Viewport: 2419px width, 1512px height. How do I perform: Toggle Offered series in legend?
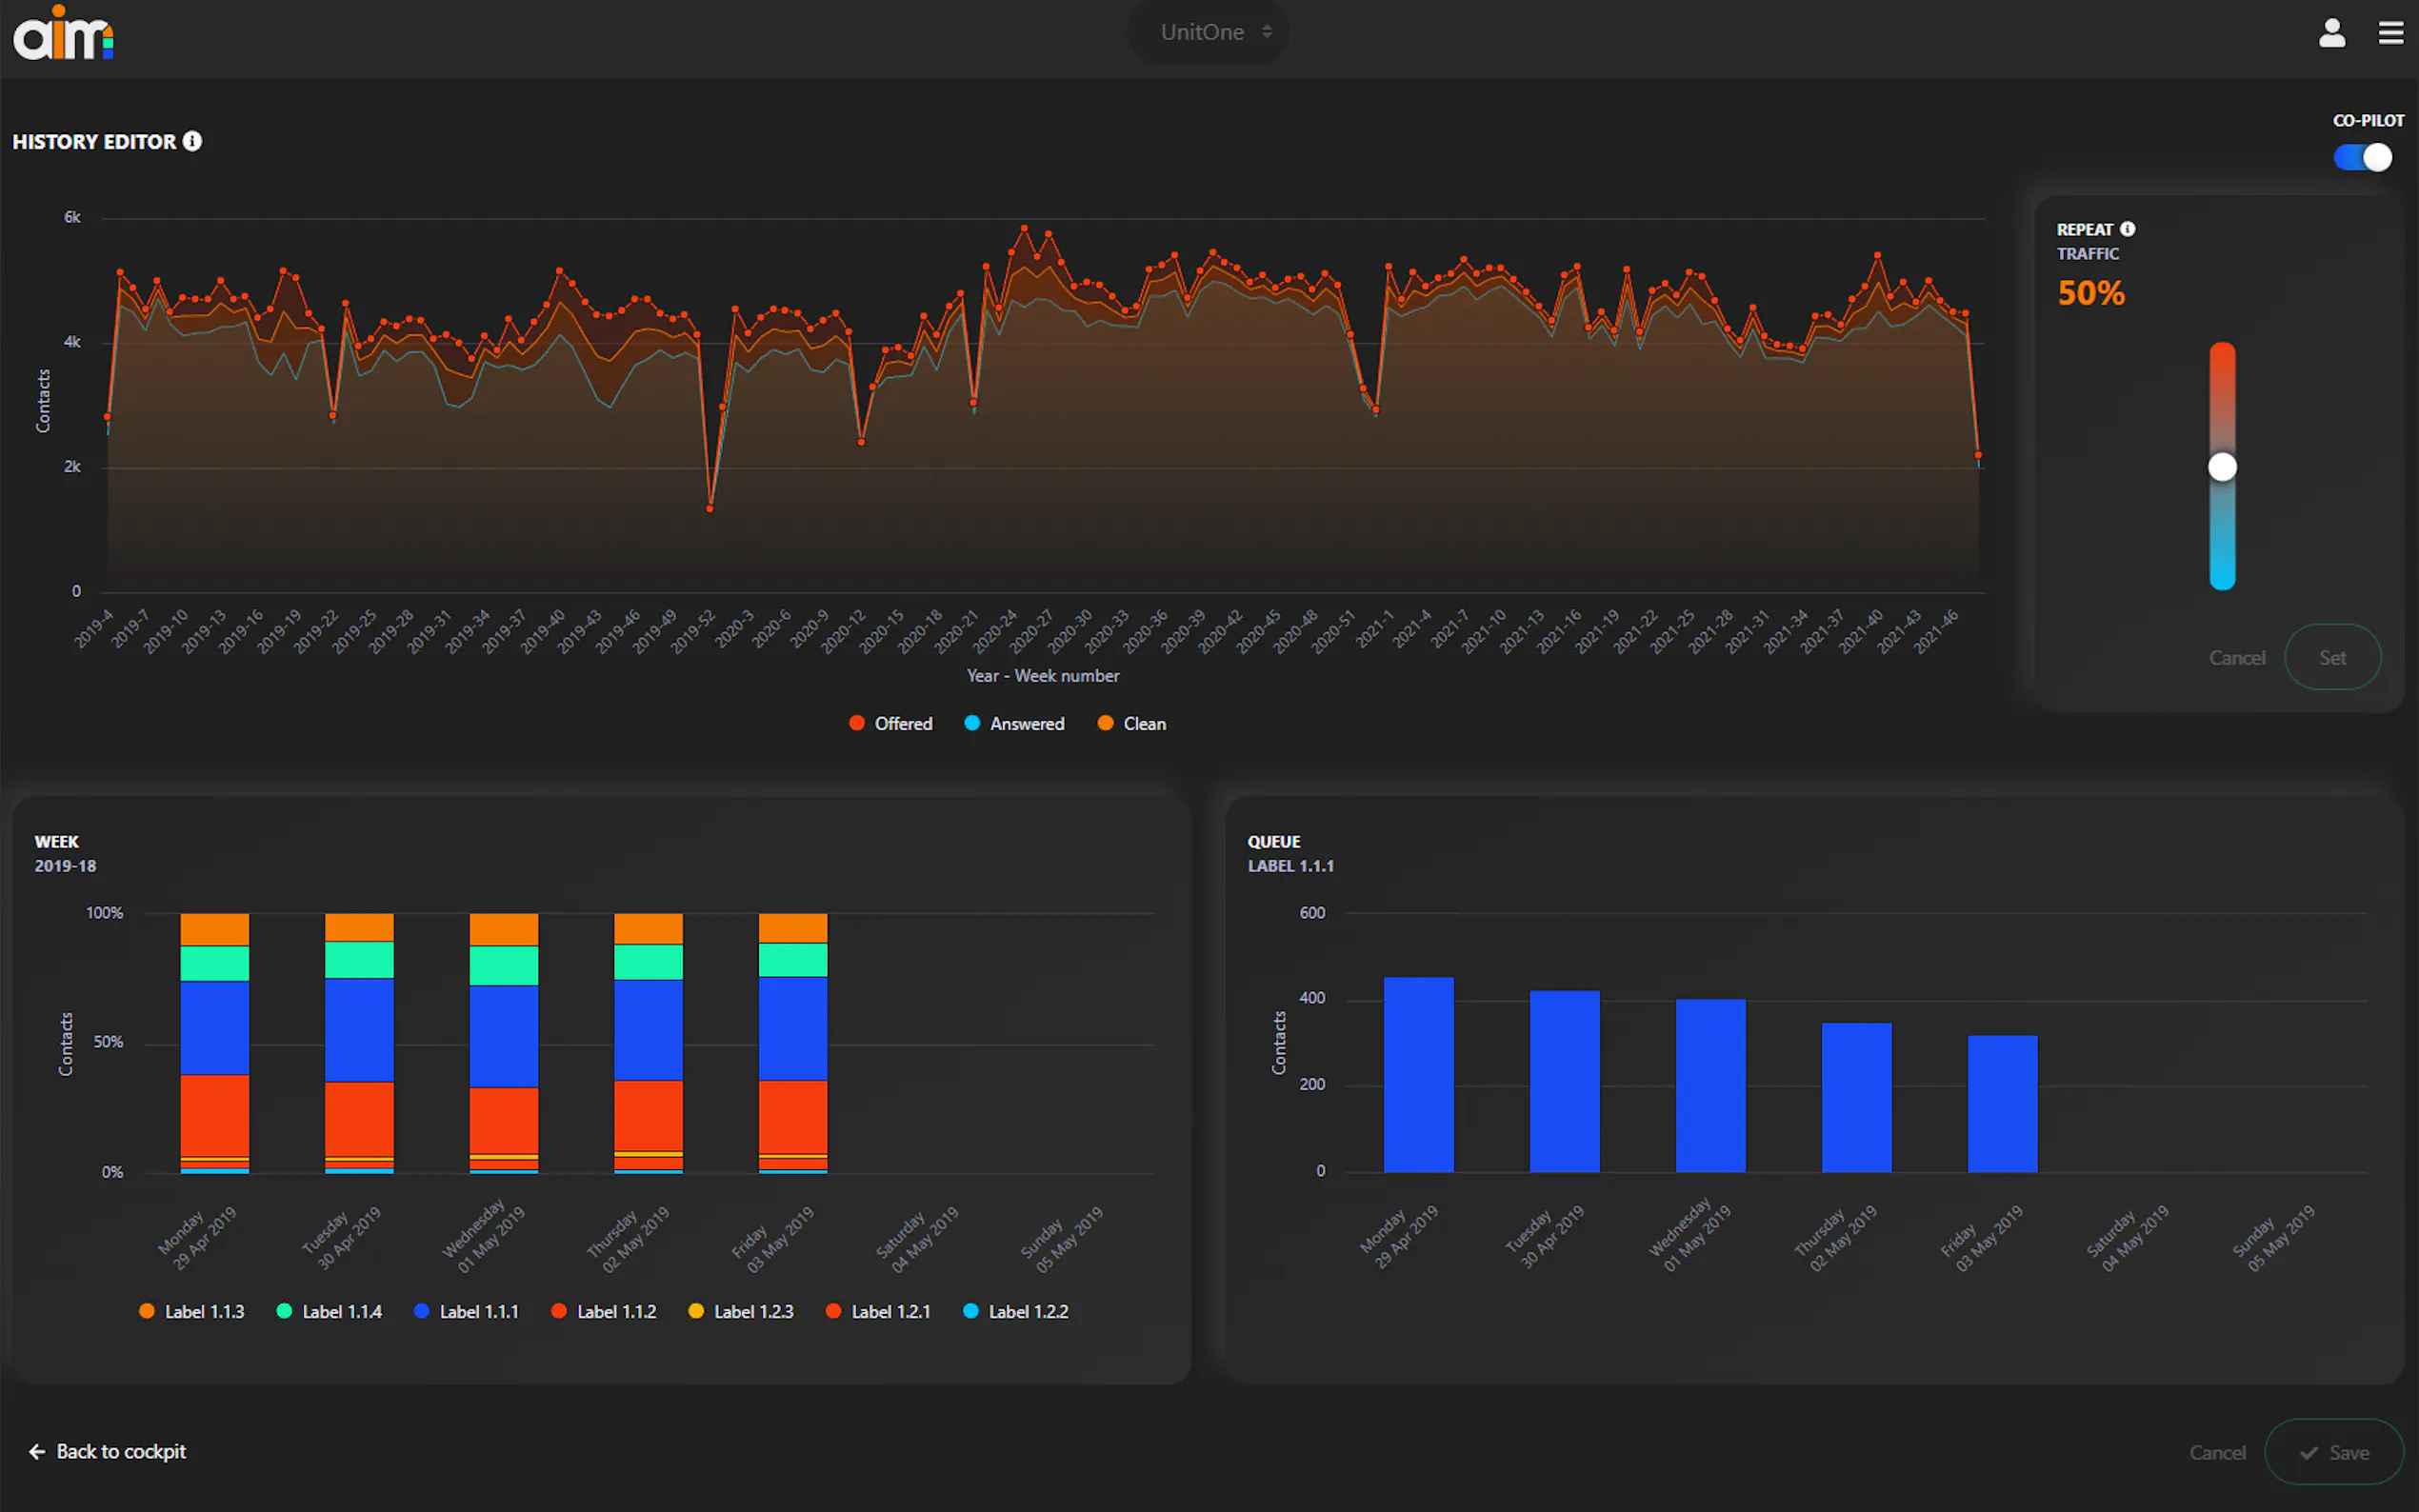(890, 723)
